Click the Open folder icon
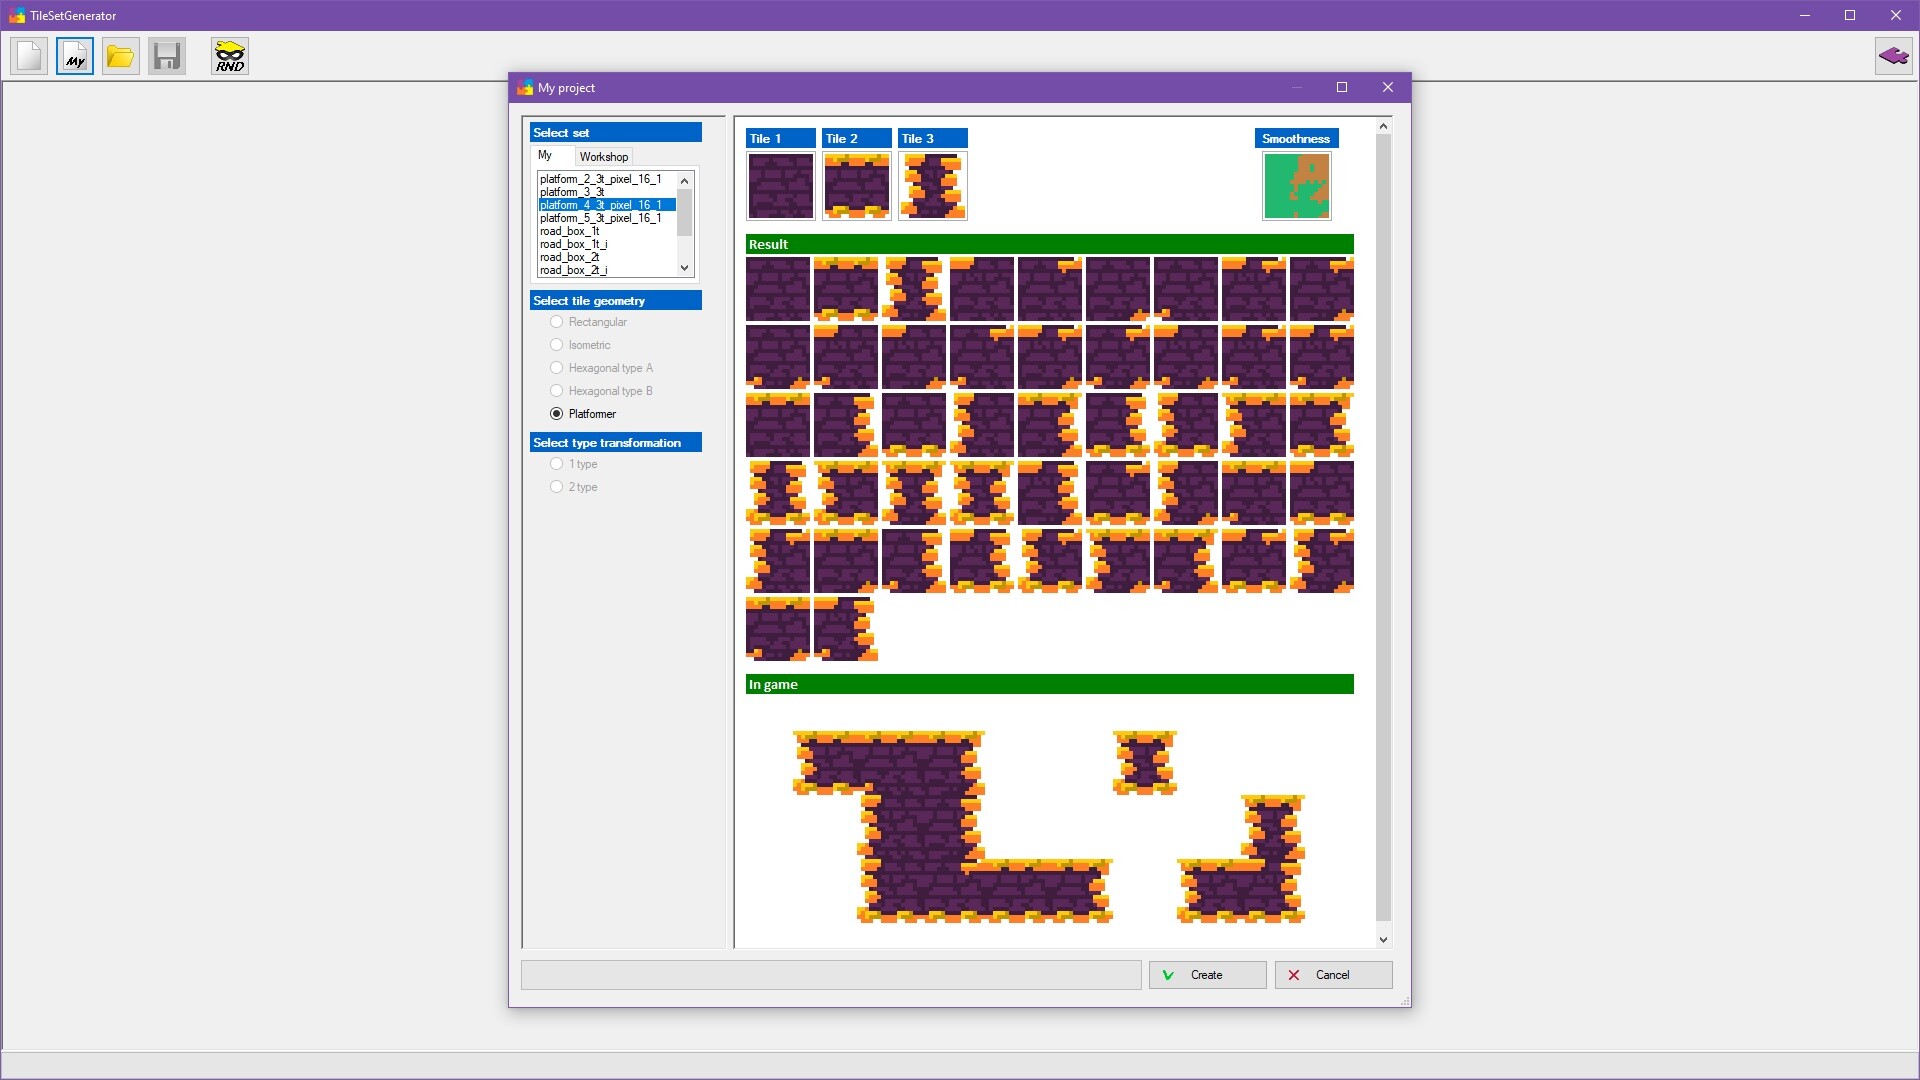 pos(120,56)
